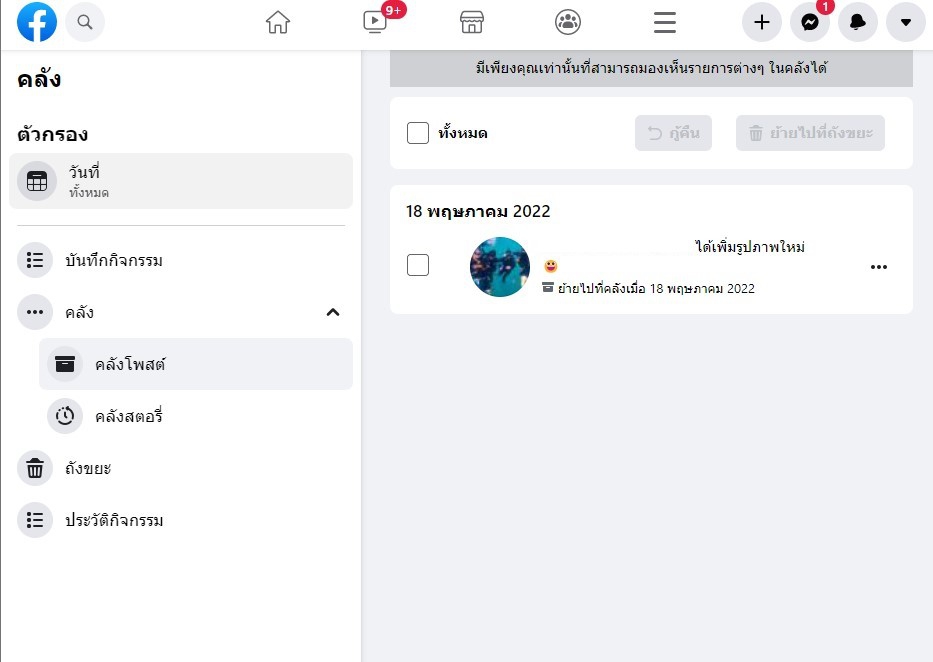Open the Facebook search magnifier
This screenshot has width=933, height=662.
coord(85,22)
